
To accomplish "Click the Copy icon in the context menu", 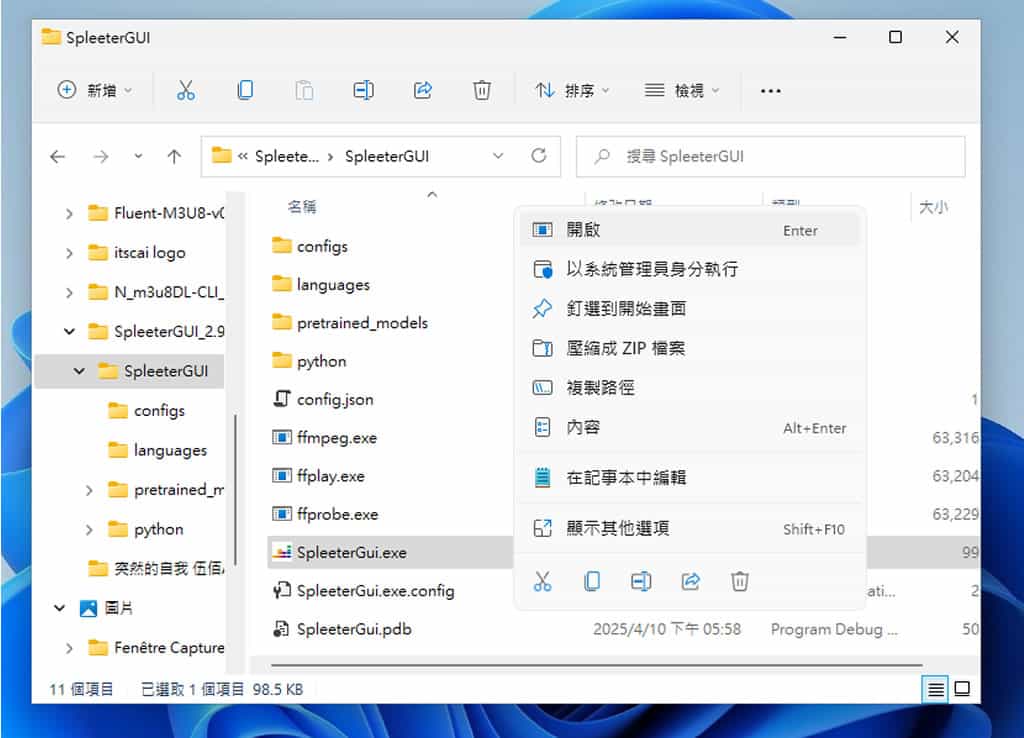I will (x=592, y=581).
